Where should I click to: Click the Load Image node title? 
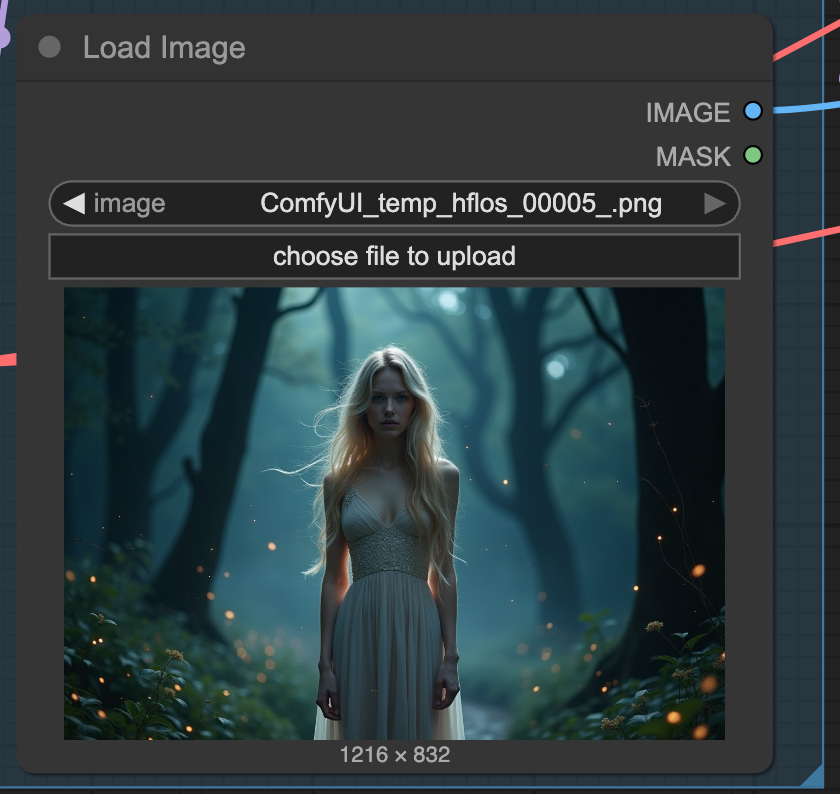point(164,48)
